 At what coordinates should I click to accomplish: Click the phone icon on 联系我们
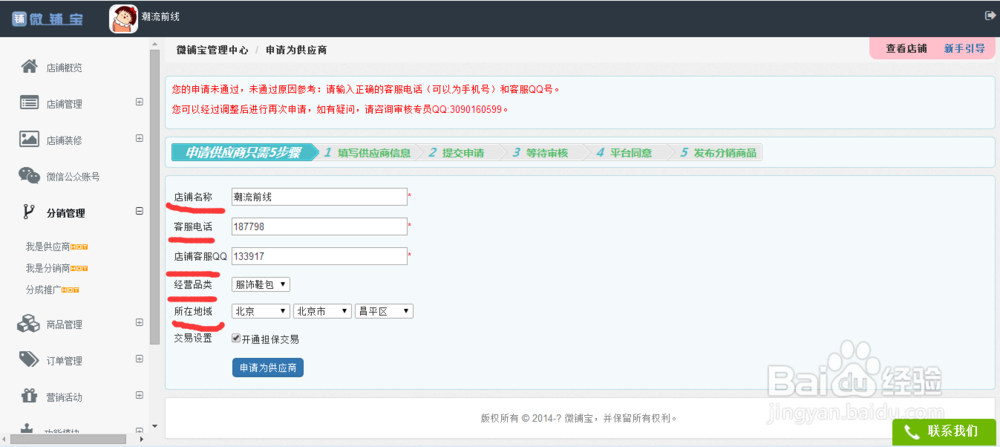pyautogui.click(x=911, y=431)
